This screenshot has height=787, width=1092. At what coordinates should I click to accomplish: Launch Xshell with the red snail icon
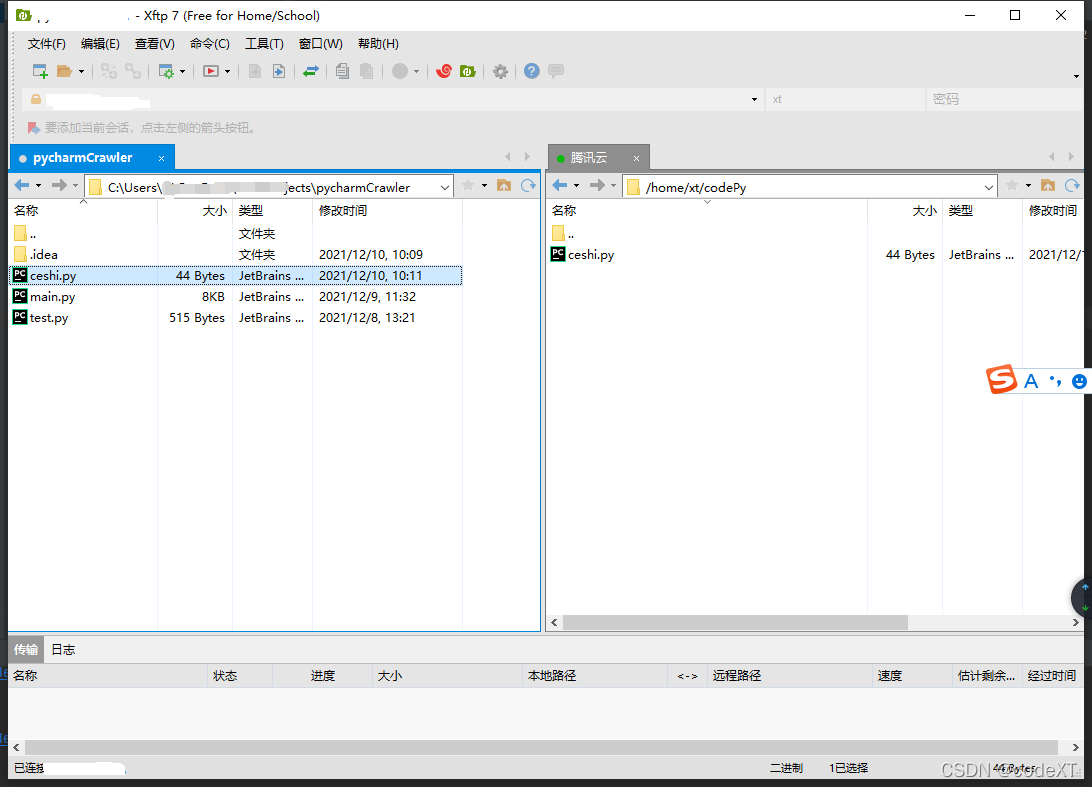443,71
